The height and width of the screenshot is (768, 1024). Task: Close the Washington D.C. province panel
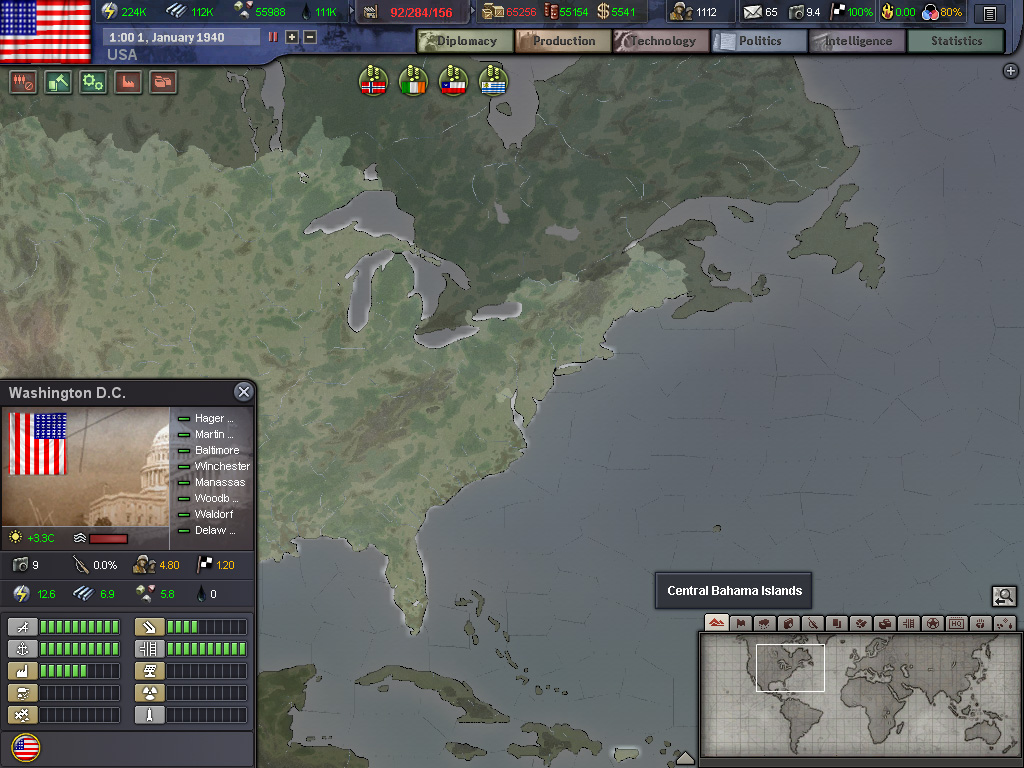click(x=244, y=392)
